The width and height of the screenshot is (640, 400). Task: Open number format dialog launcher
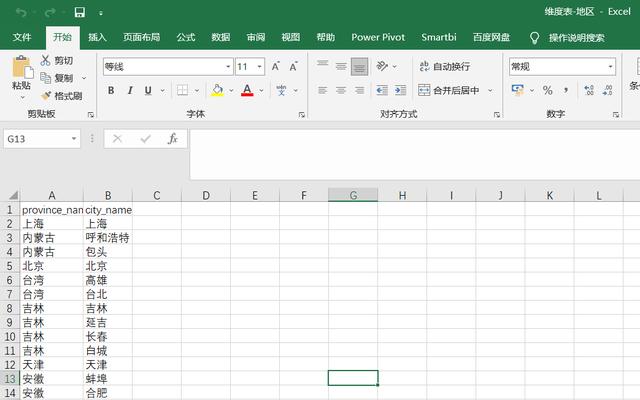click(x=616, y=115)
